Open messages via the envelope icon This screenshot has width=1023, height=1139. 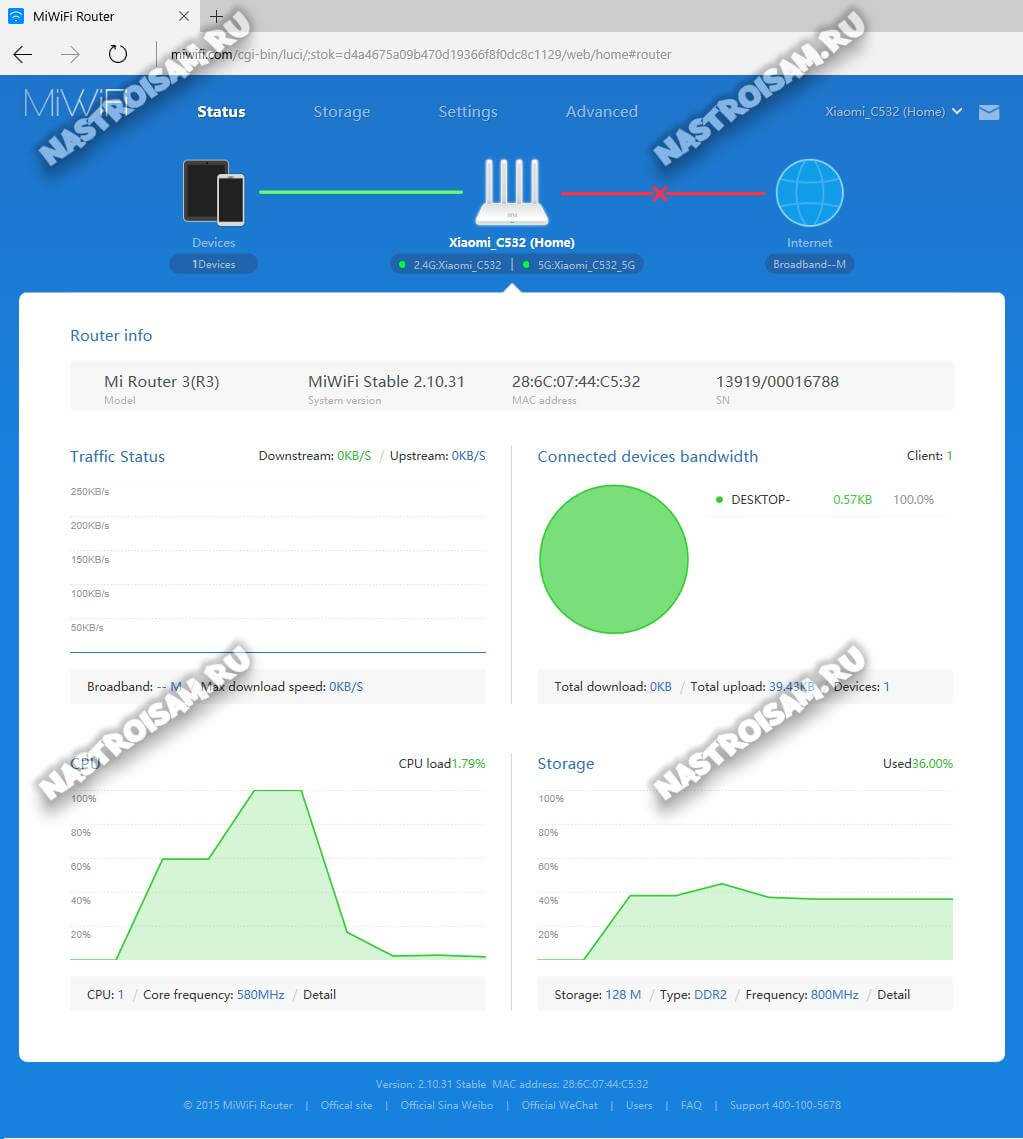[x=989, y=112]
